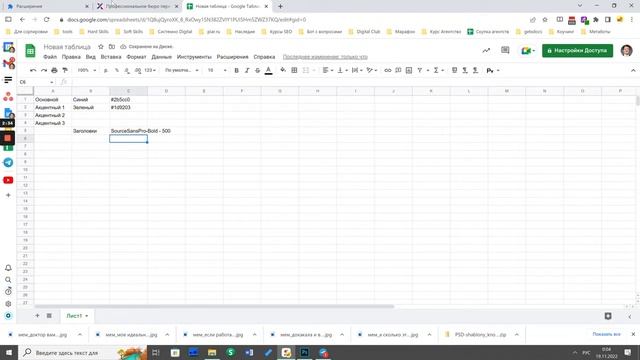Image resolution: width=640 pixels, height=360 pixels.
Task: Format as currency in rubles
Action: (x=106, y=70)
